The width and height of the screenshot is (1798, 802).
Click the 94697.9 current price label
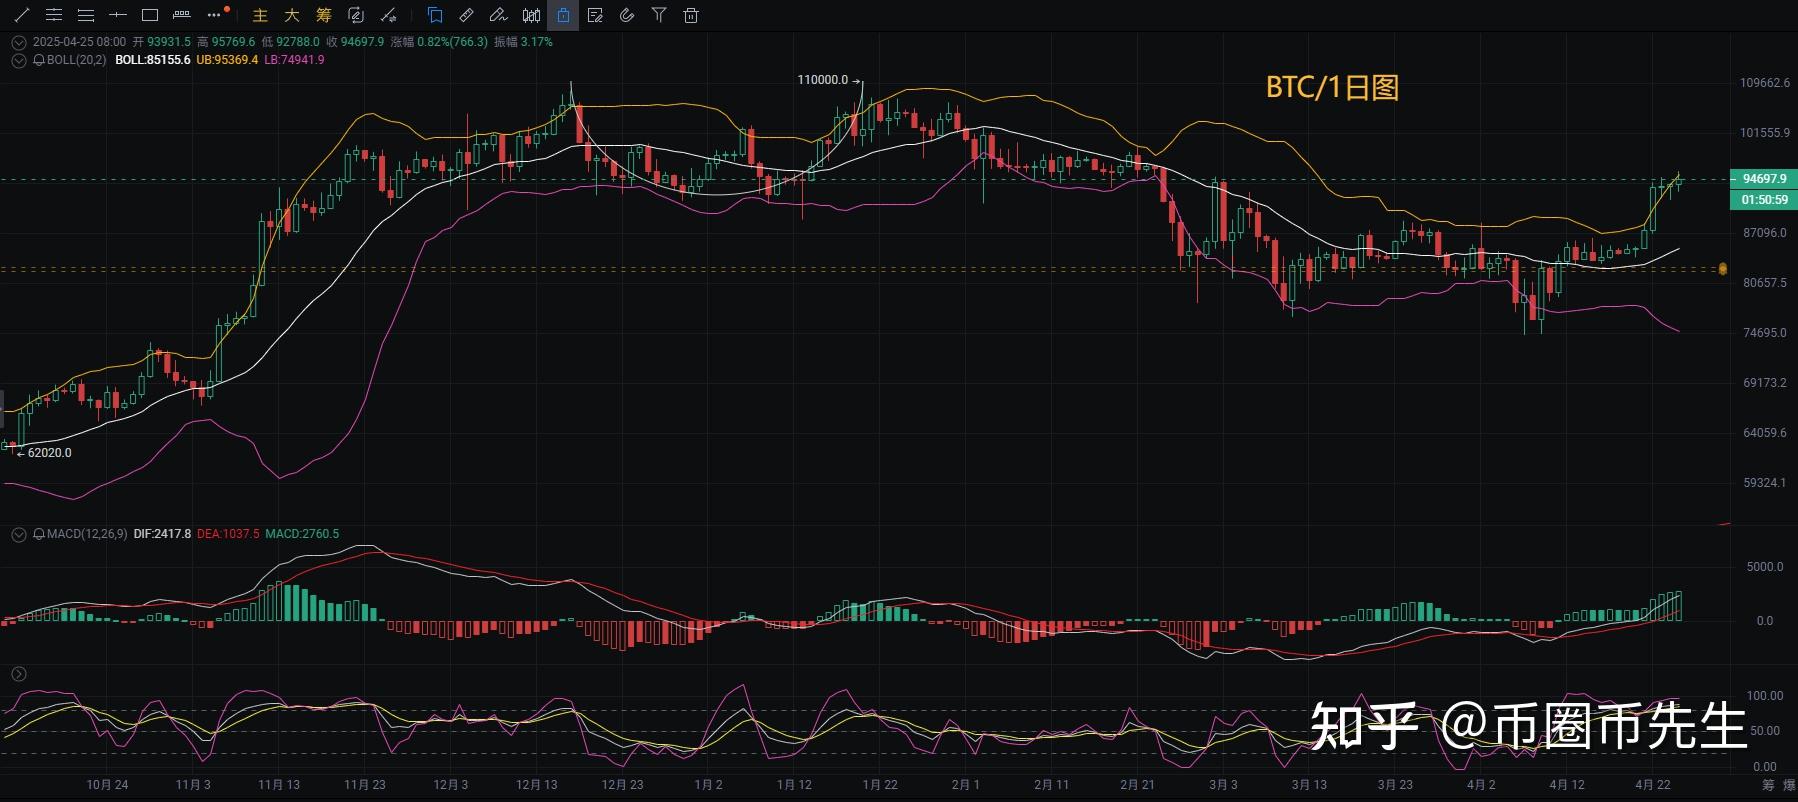pyautogui.click(x=1763, y=179)
